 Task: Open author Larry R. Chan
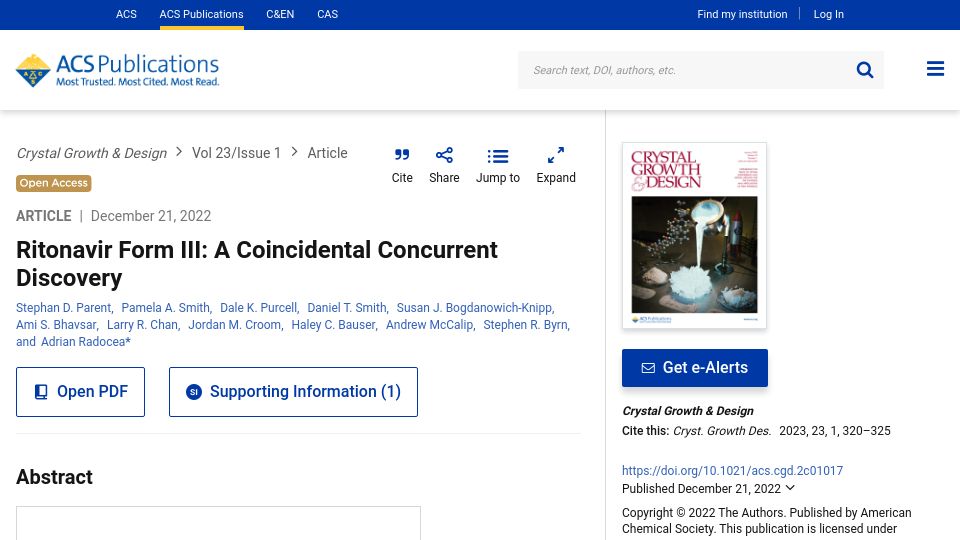143,325
